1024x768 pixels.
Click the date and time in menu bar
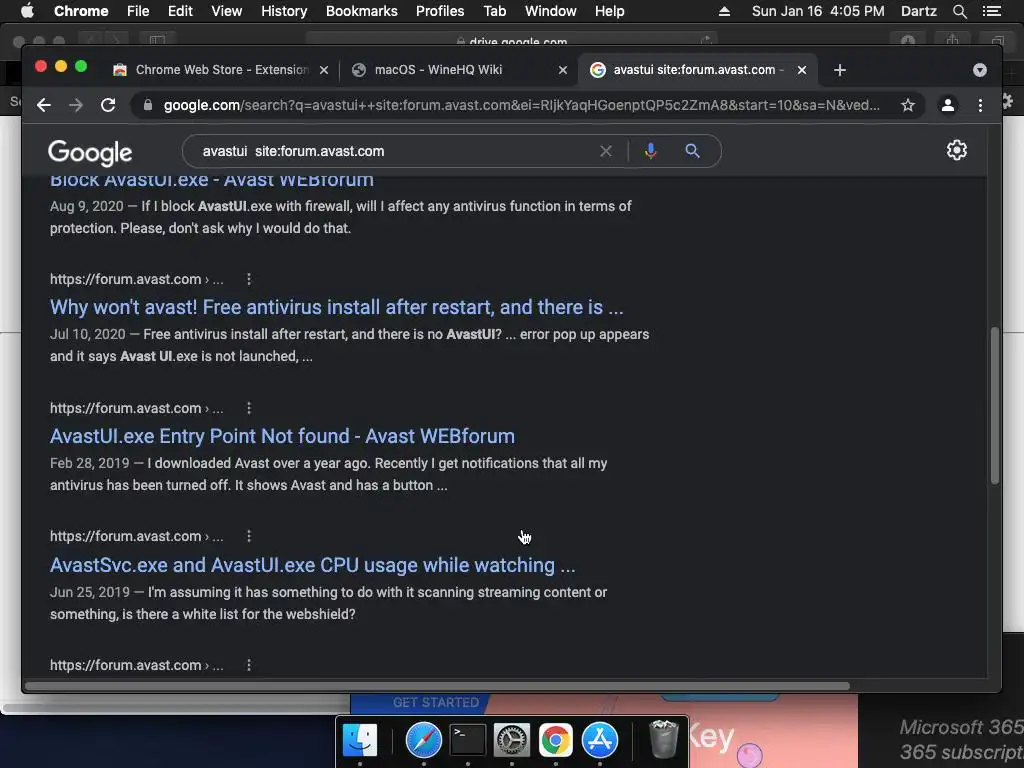tap(818, 11)
